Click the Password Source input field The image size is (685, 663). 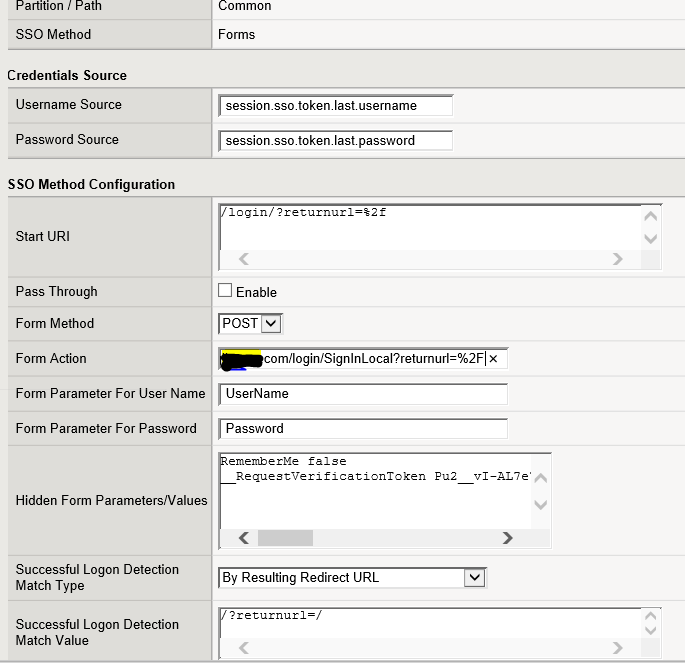(x=335, y=141)
